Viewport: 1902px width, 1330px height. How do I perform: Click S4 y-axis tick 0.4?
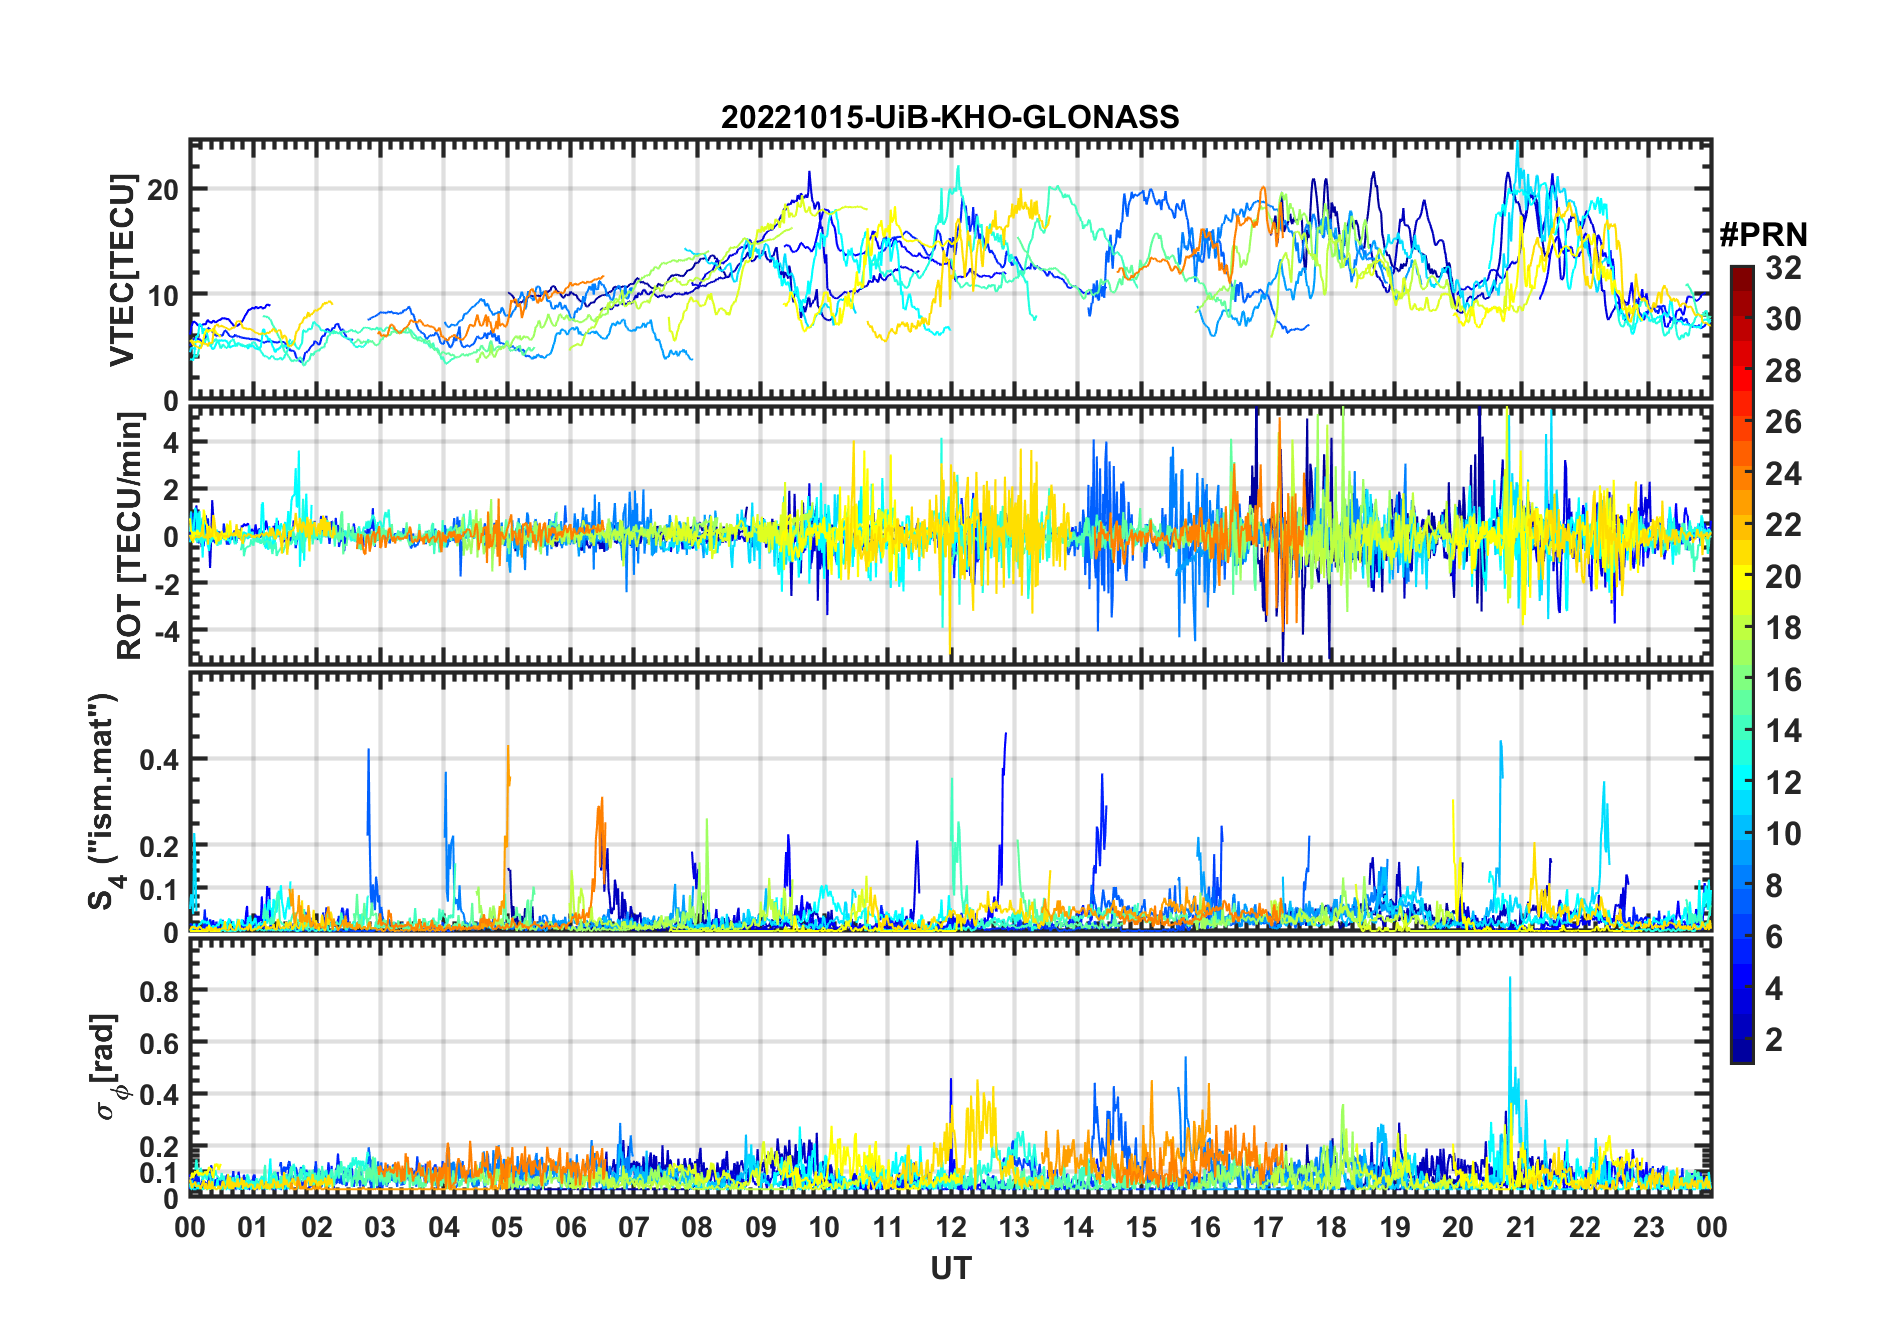coord(159,760)
